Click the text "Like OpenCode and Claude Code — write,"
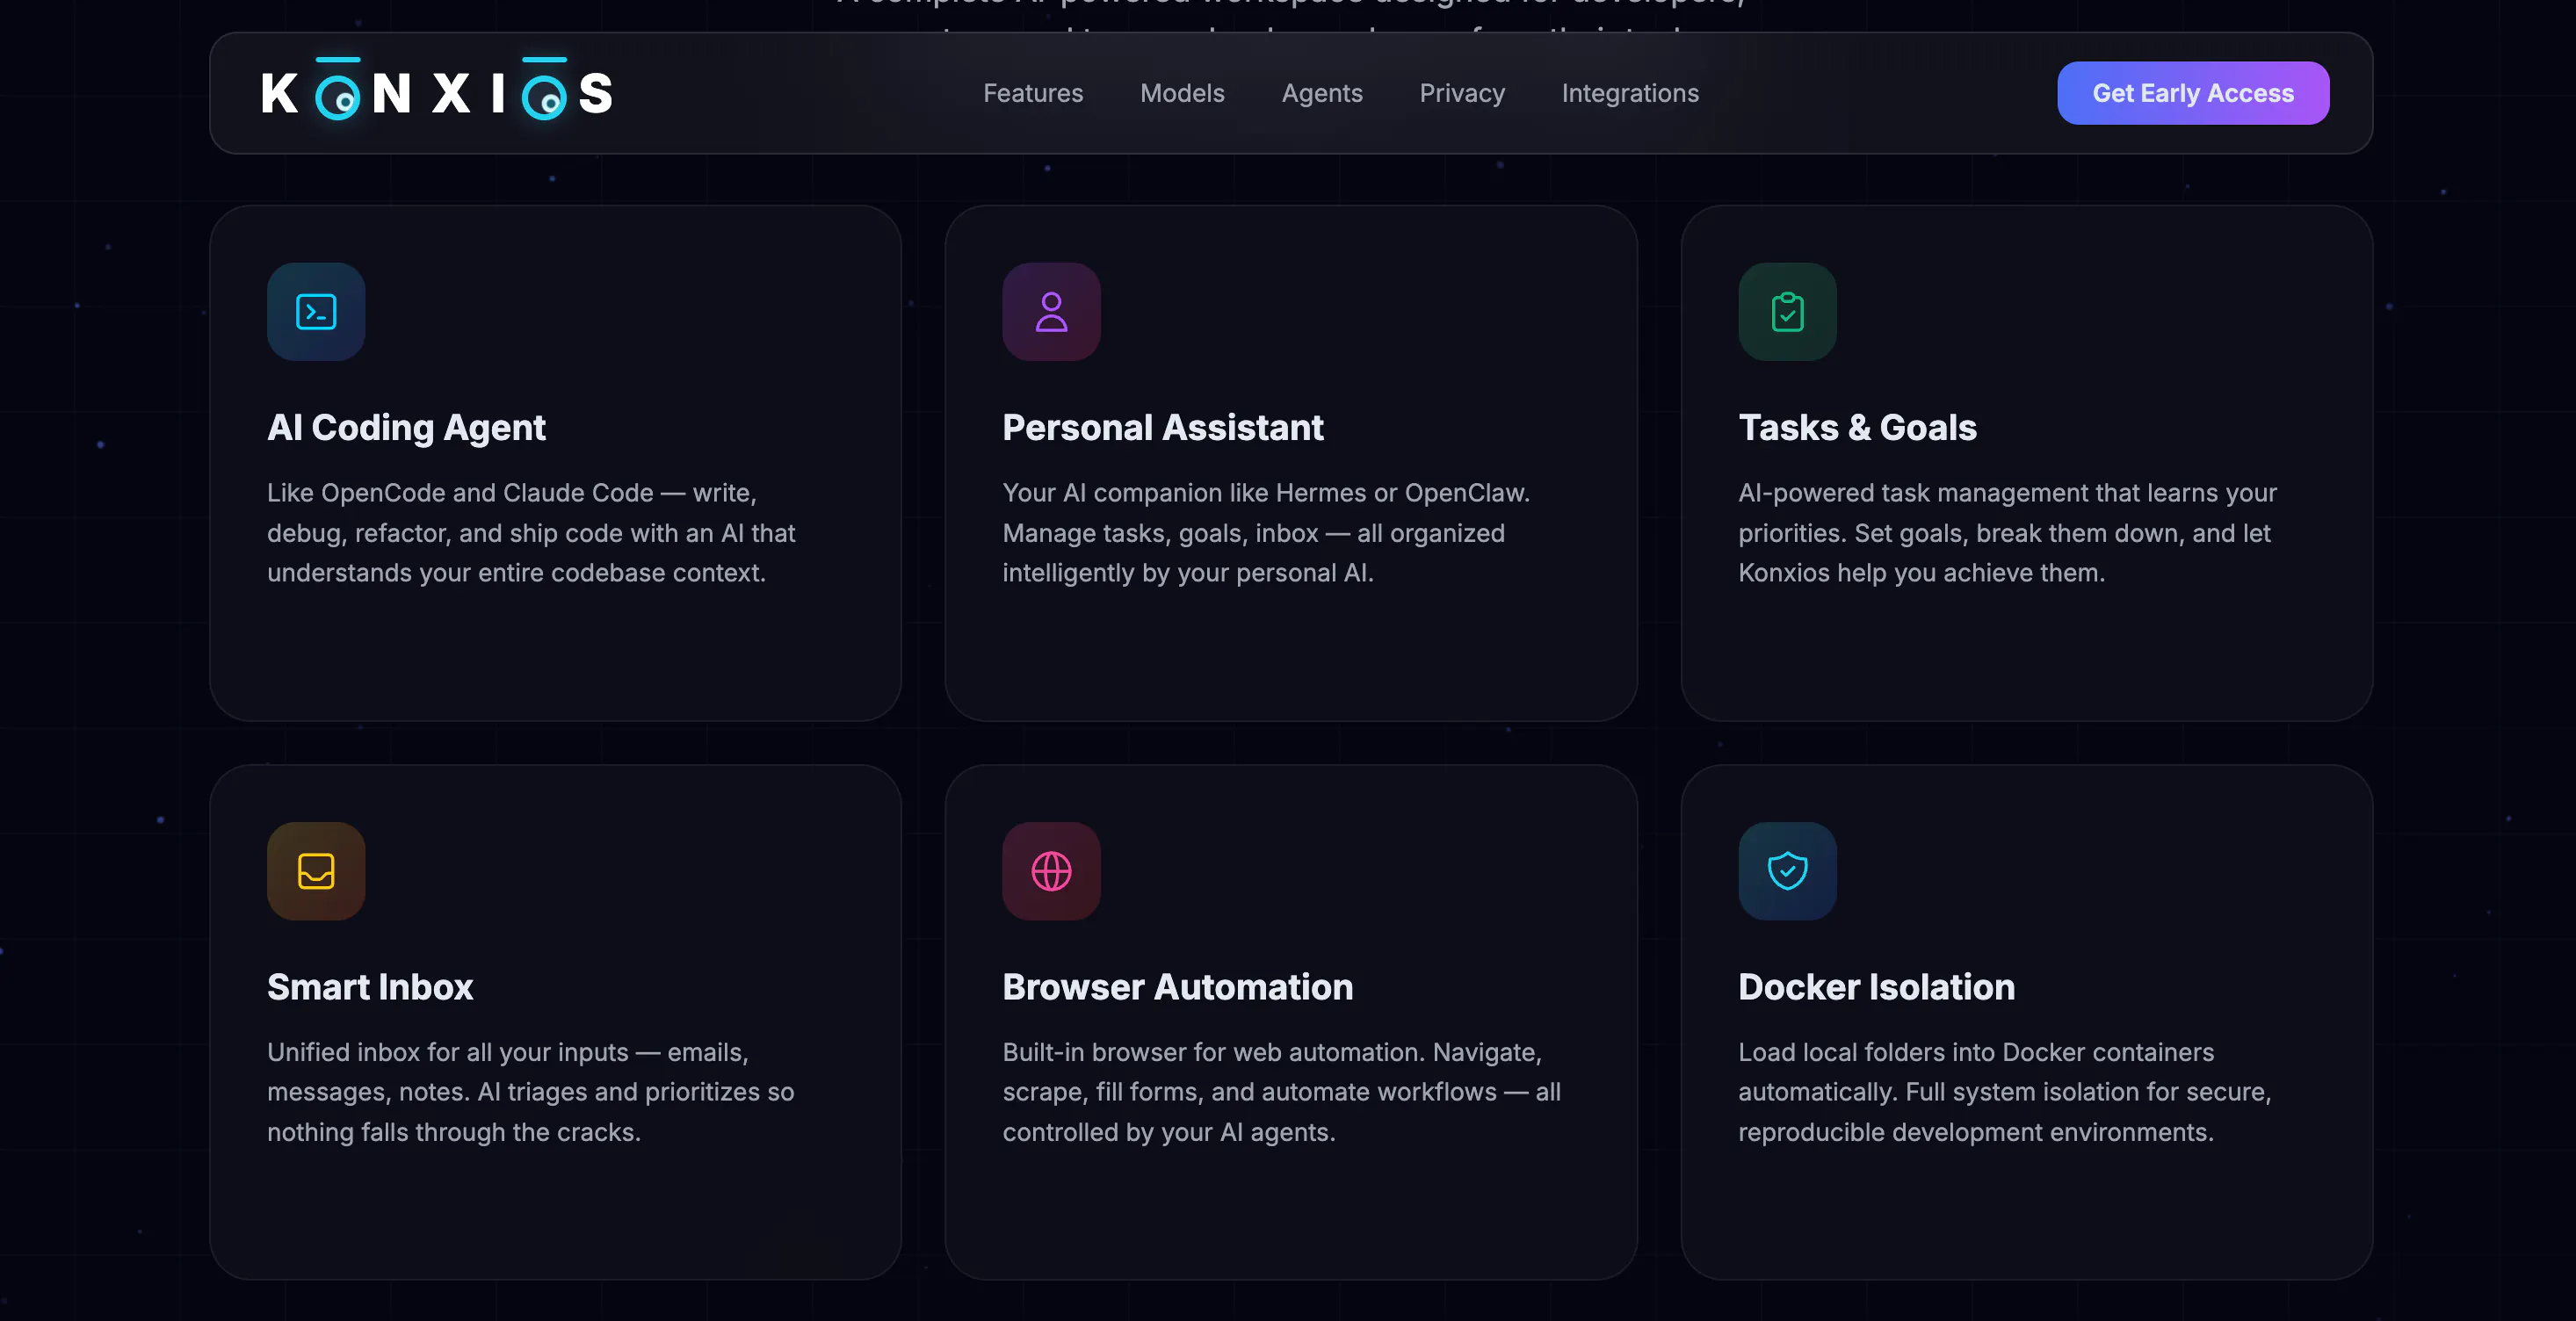Image resolution: width=2576 pixels, height=1321 pixels. pos(512,493)
